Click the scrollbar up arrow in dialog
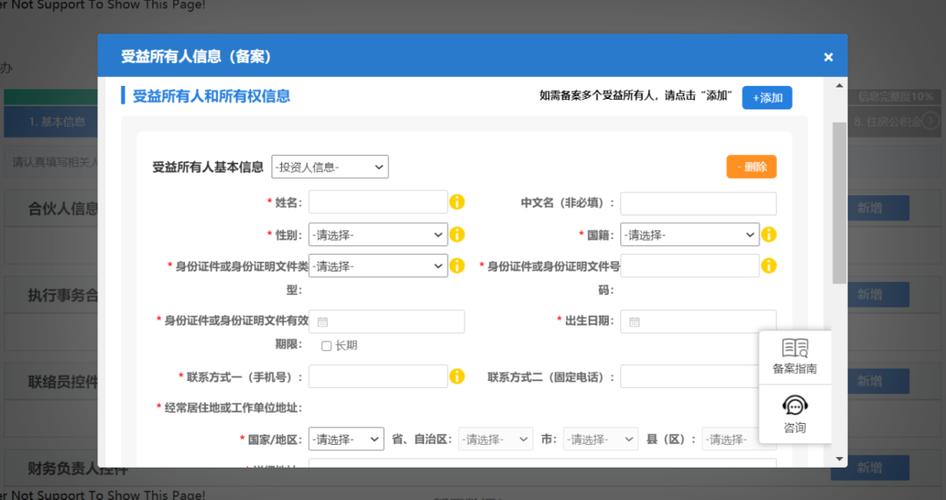This screenshot has height=500, width=946. click(839, 86)
